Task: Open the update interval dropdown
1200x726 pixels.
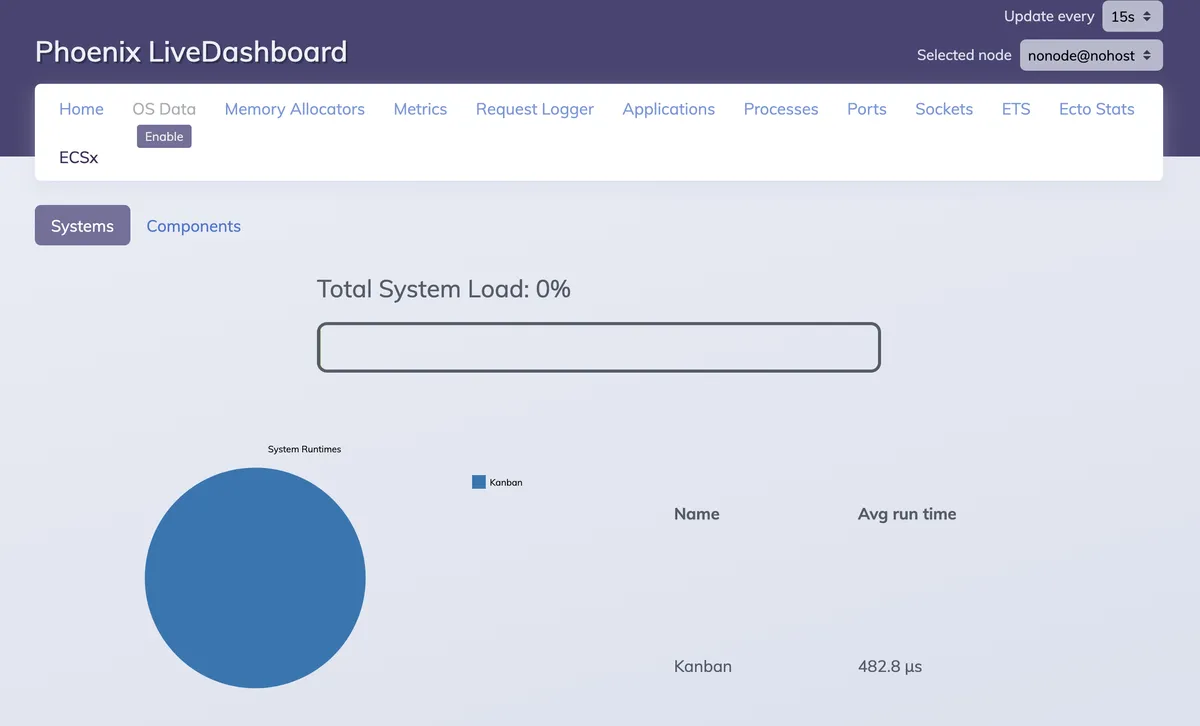Action: 1132,16
